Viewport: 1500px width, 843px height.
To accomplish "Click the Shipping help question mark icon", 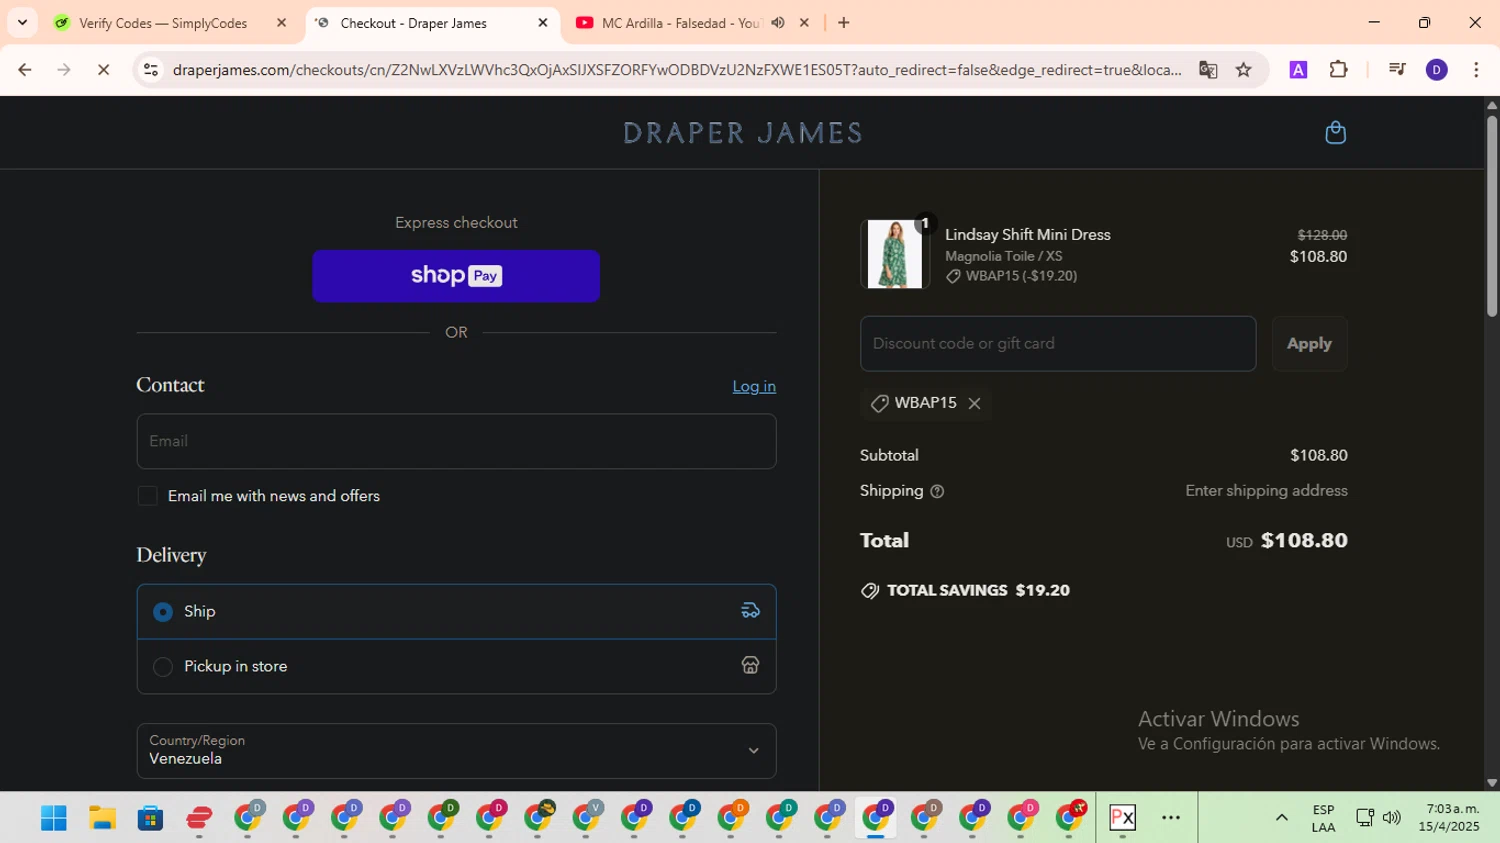I will click(x=937, y=491).
